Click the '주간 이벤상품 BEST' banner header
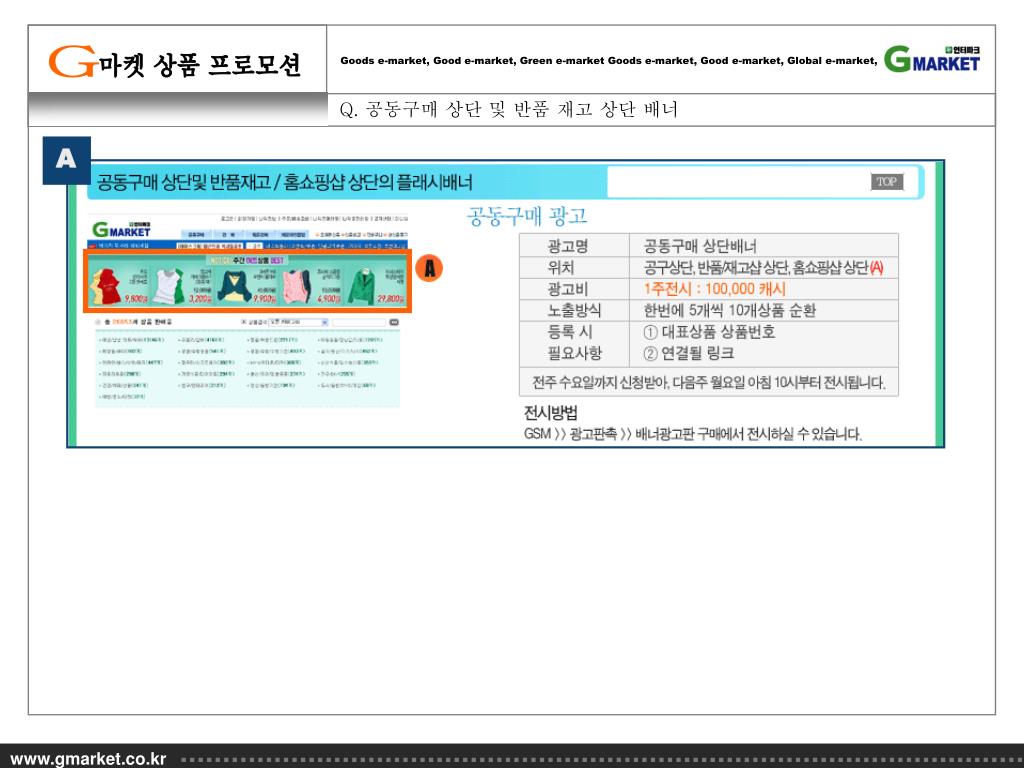This screenshot has height=768, width=1024. tap(248, 260)
